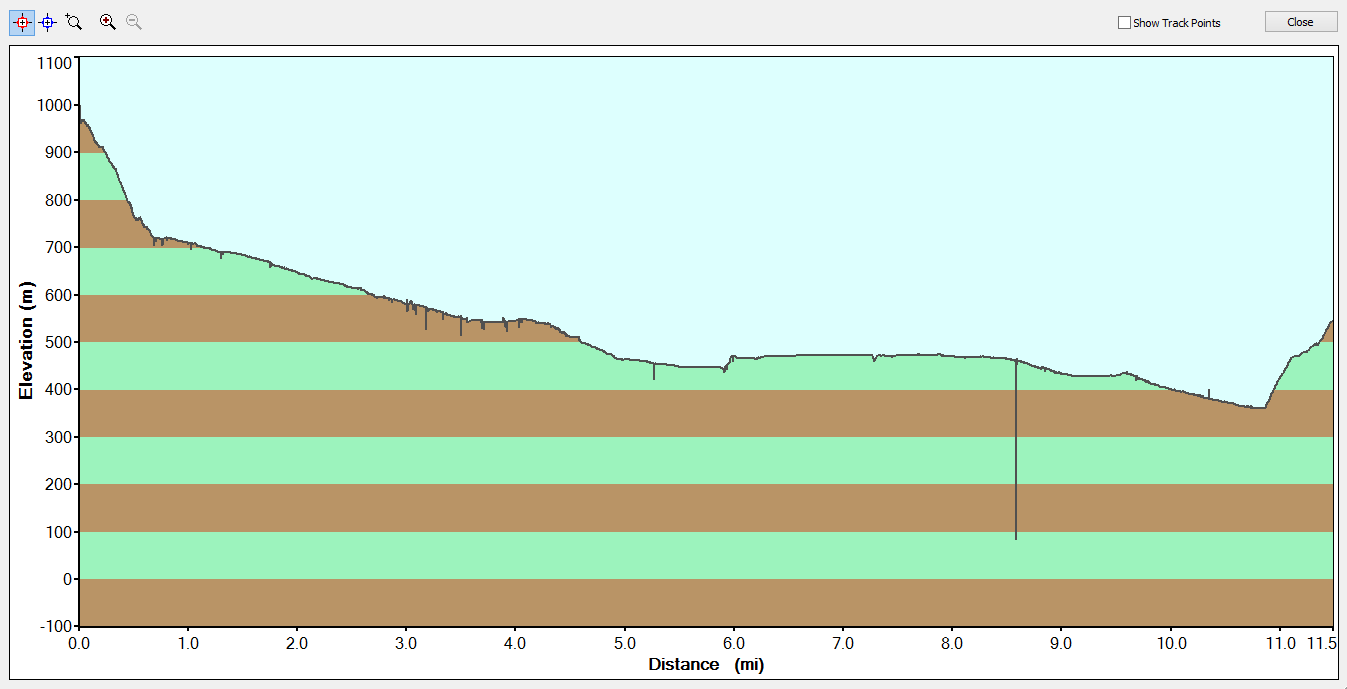Click the 900 elevation axis label

(x=58, y=152)
